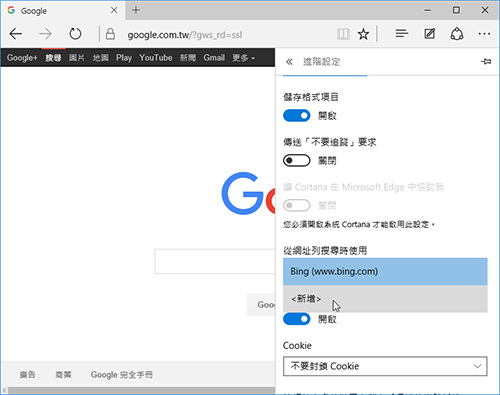Open Play in Google navigation bar
The height and width of the screenshot is (395, 500).
124,58
